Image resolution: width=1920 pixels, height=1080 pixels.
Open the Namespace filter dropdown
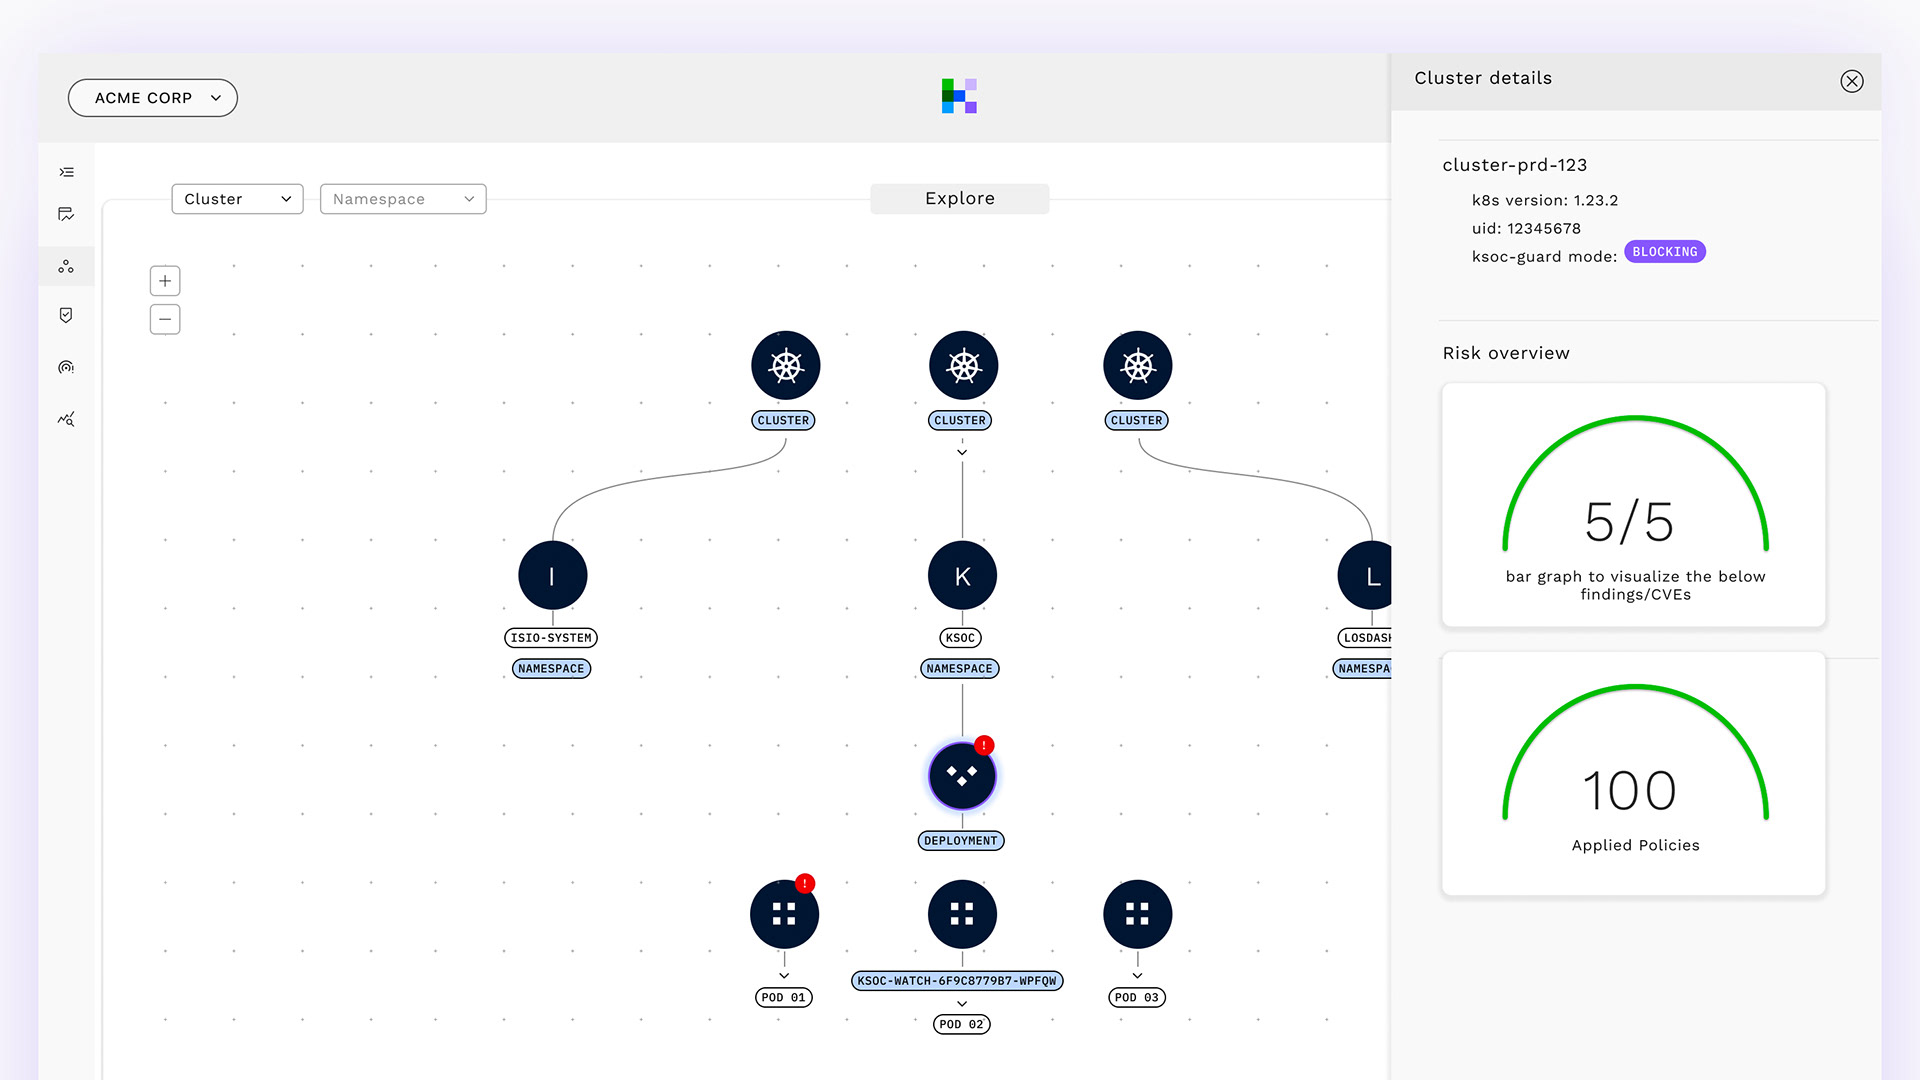click(403, 199)
